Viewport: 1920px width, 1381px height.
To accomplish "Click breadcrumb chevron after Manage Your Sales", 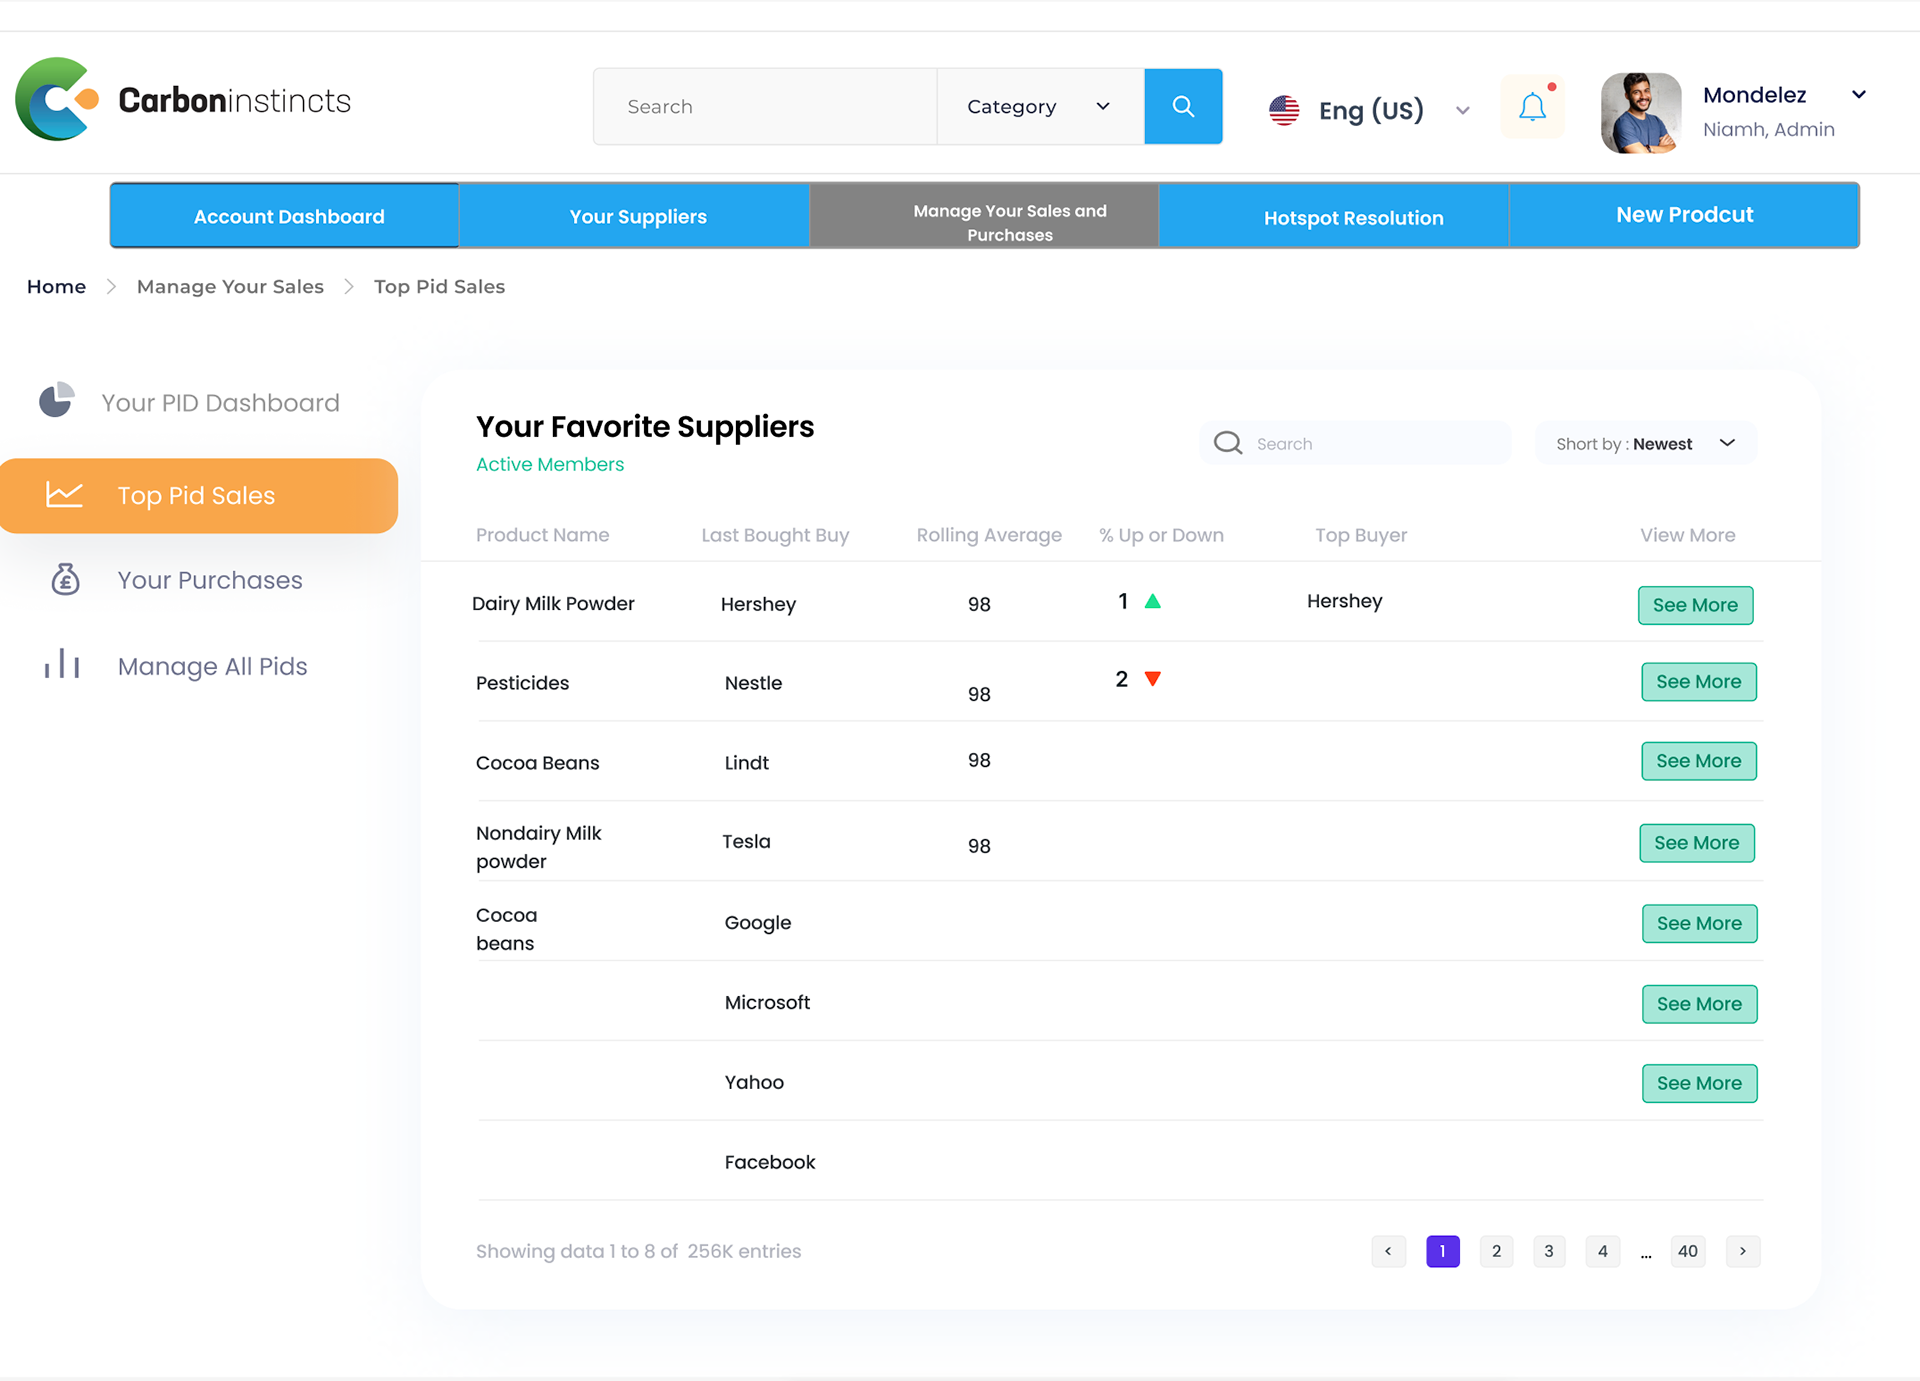I will pos(349,287).
